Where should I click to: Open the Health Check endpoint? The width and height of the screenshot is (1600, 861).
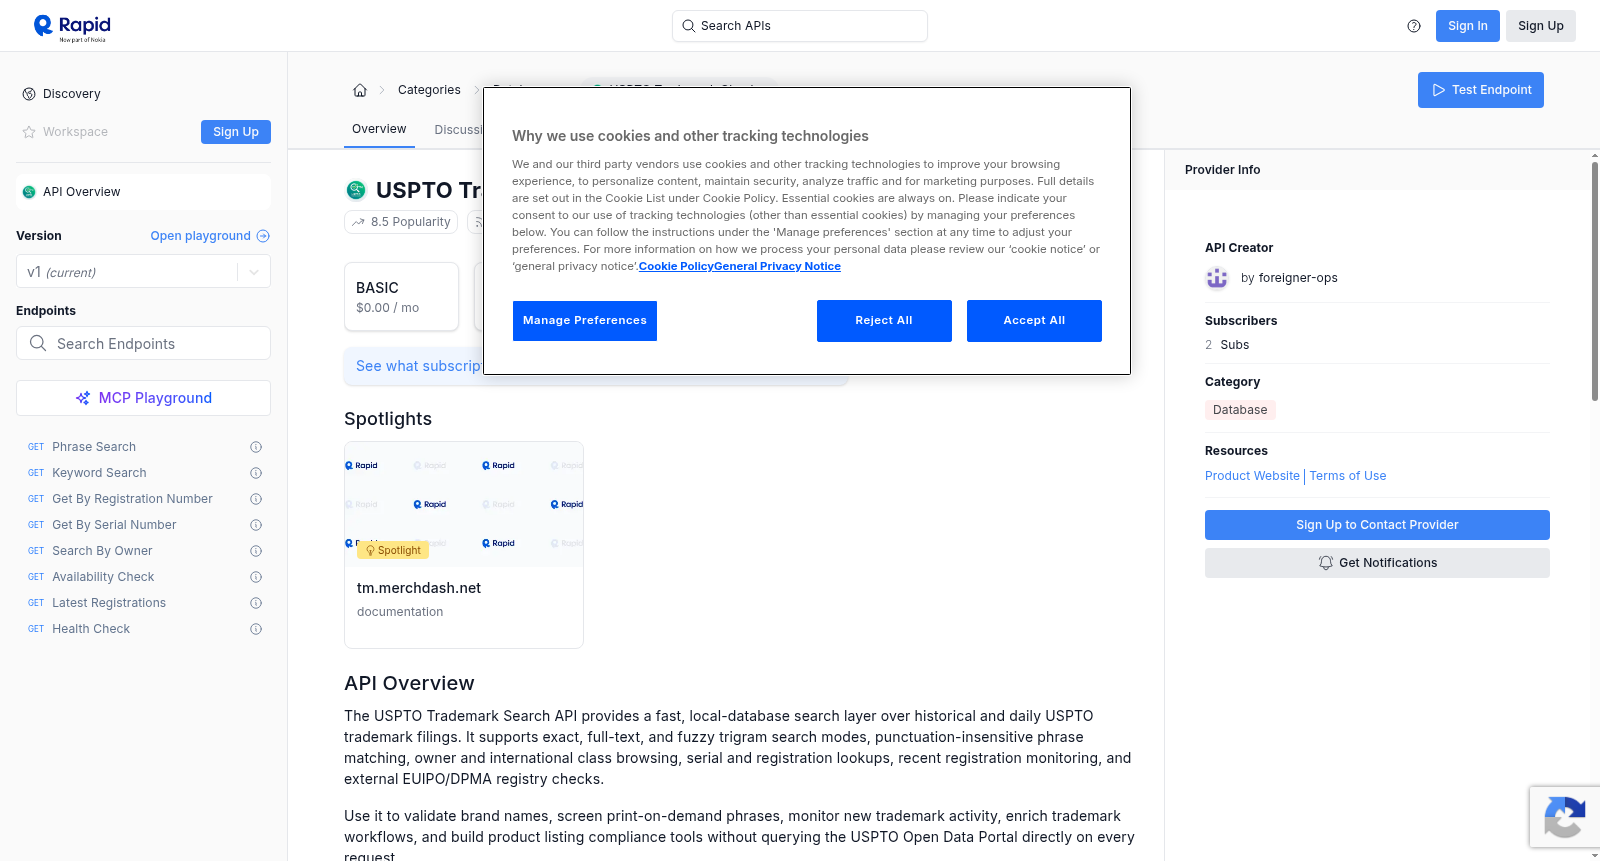[x=91, y=629]
